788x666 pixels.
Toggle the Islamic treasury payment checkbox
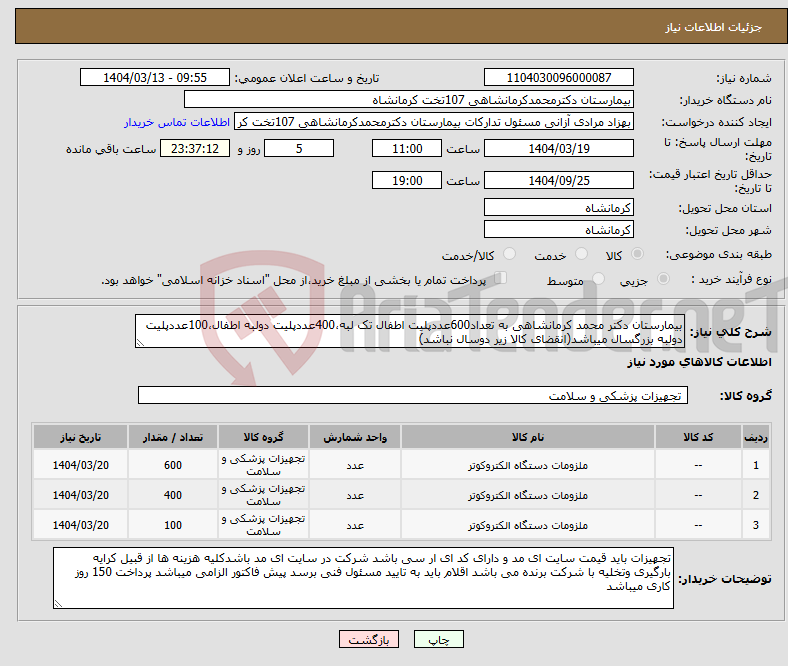(501, 277)
